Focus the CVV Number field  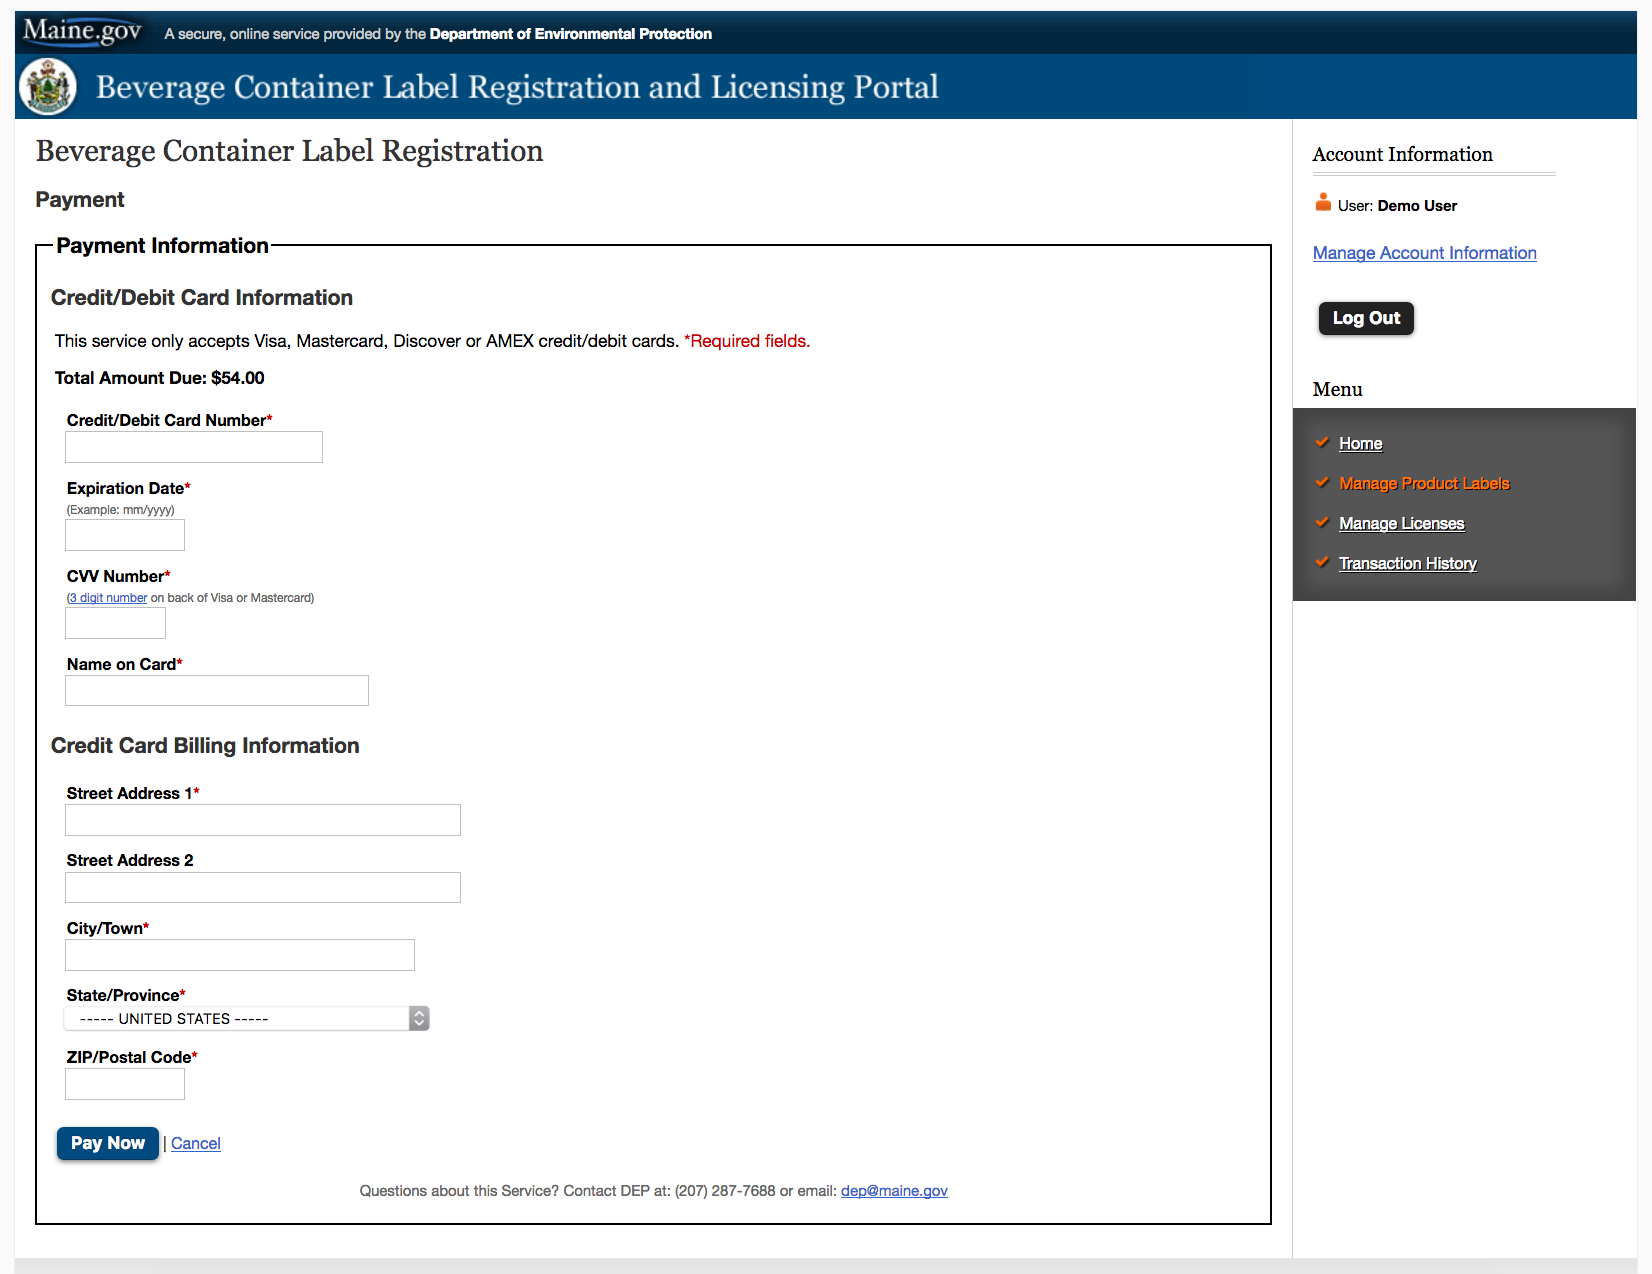pos(115,623)
